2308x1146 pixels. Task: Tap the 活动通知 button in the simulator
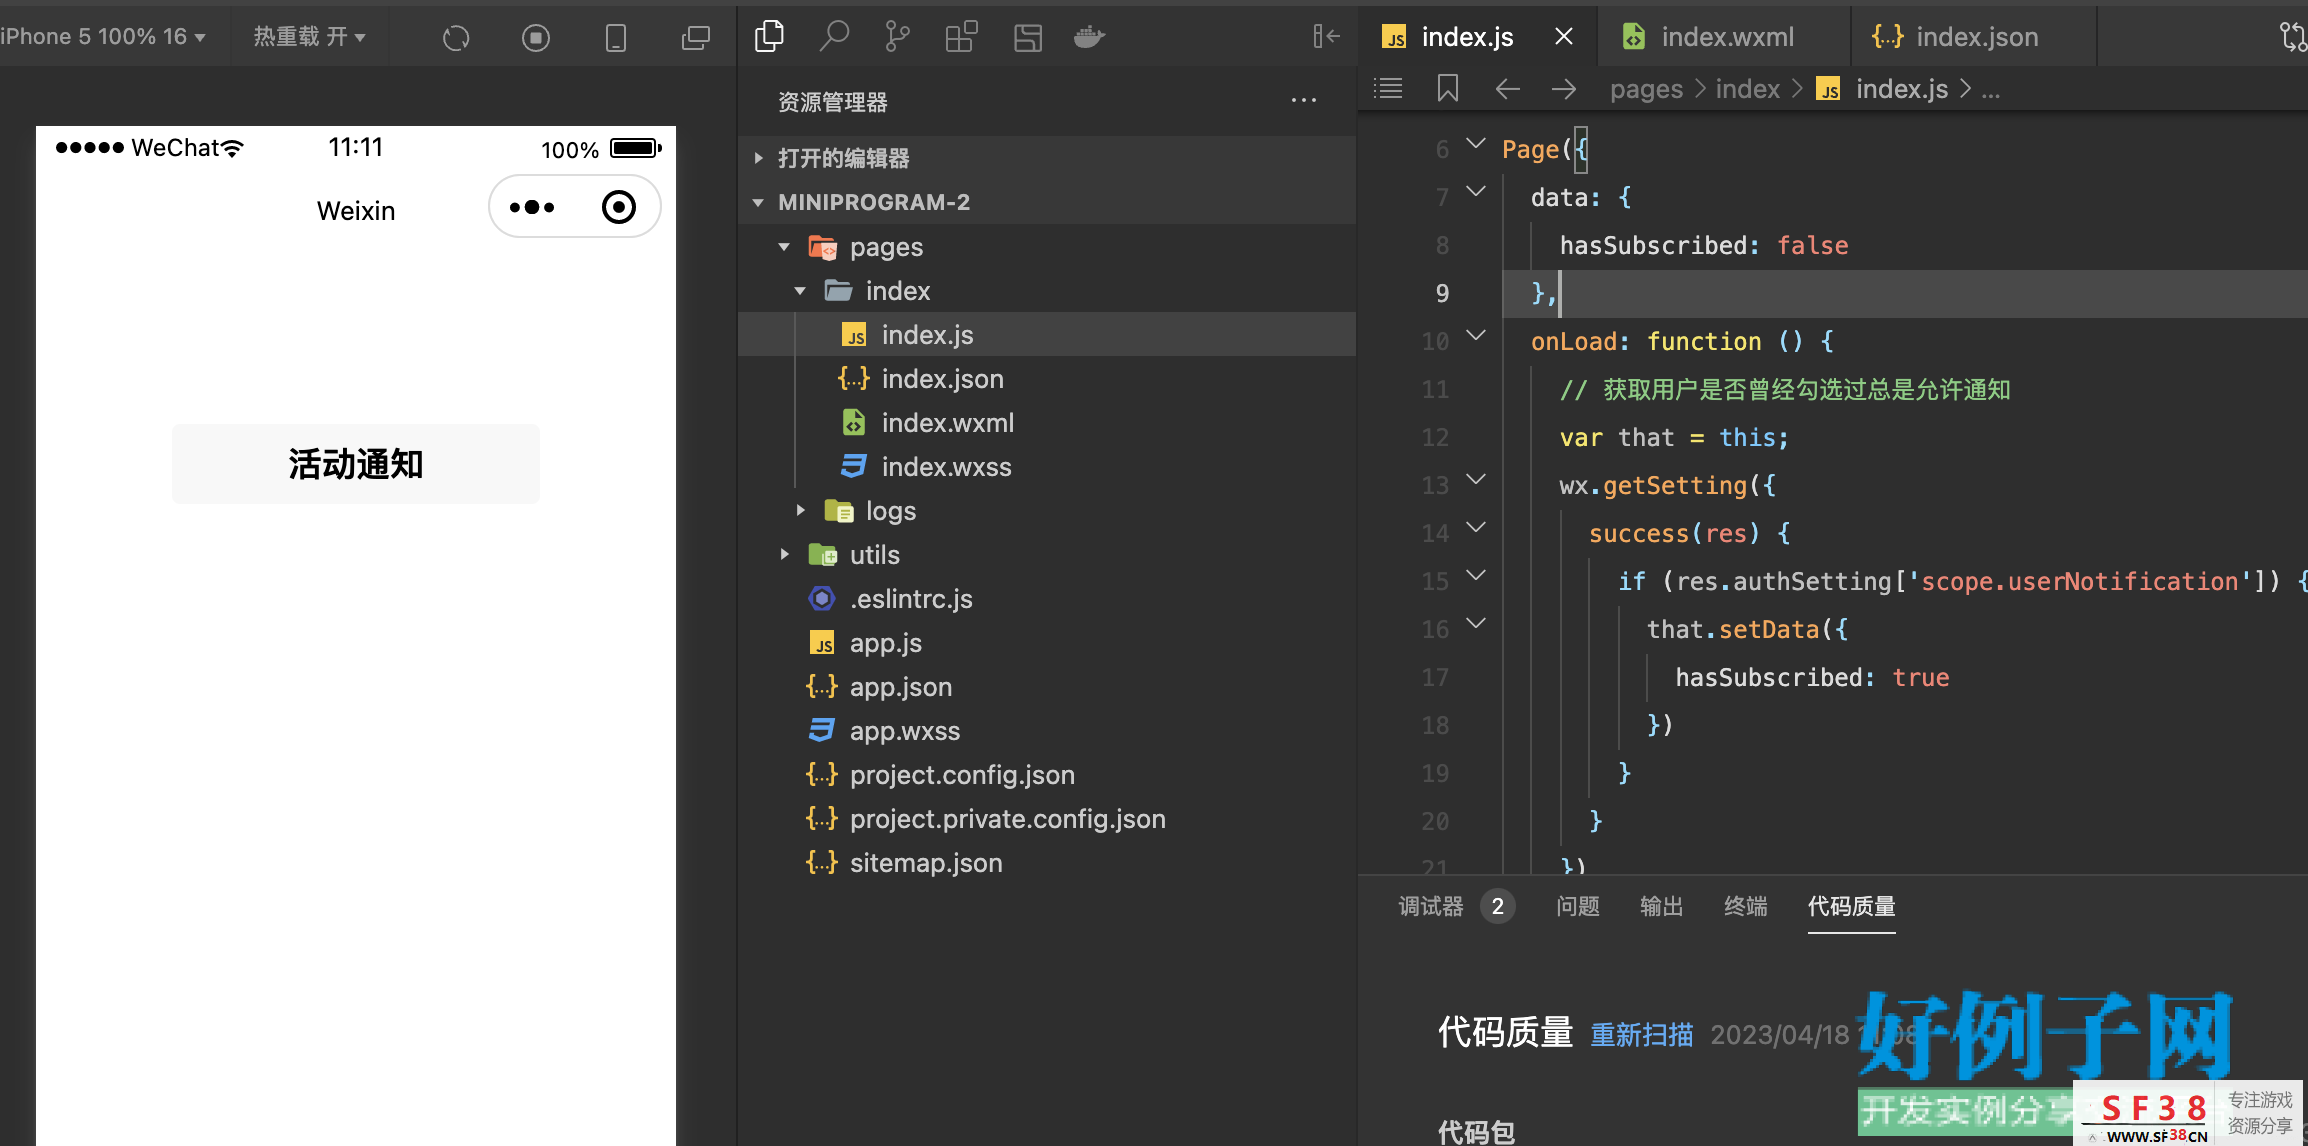[x=356, y=464]
